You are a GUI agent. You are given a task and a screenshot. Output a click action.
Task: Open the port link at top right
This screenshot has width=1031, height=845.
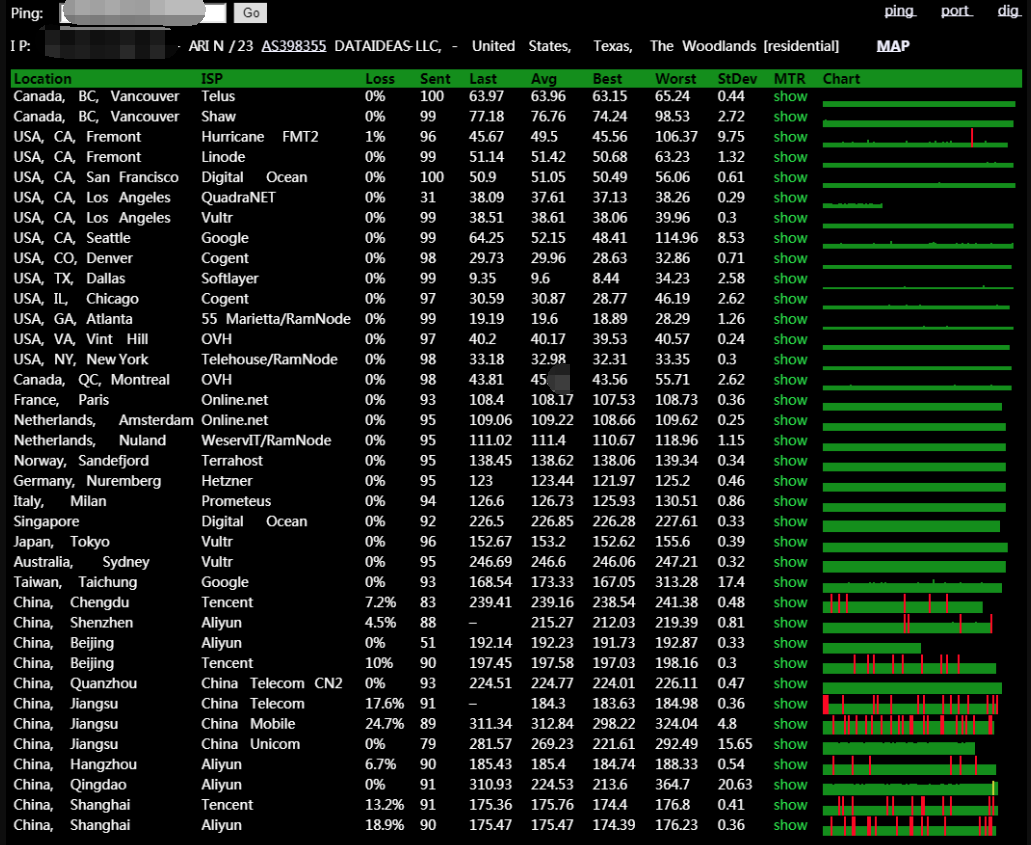point(956,11)
